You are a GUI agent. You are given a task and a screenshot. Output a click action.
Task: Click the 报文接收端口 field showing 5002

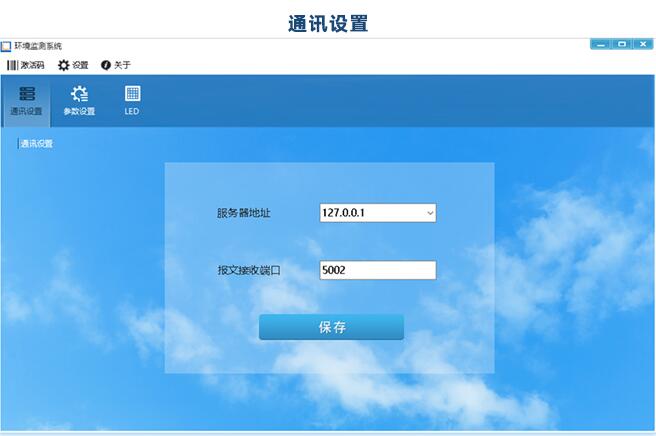point(377,270)
